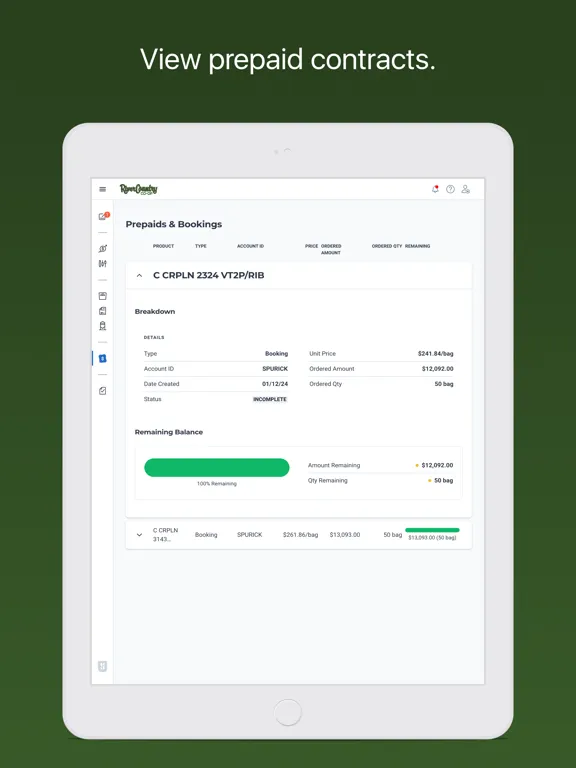Click the $13,093.00 (50 bag) progress bar
Viewport: 576px width, 768px height.
click(x=432, y=530)
